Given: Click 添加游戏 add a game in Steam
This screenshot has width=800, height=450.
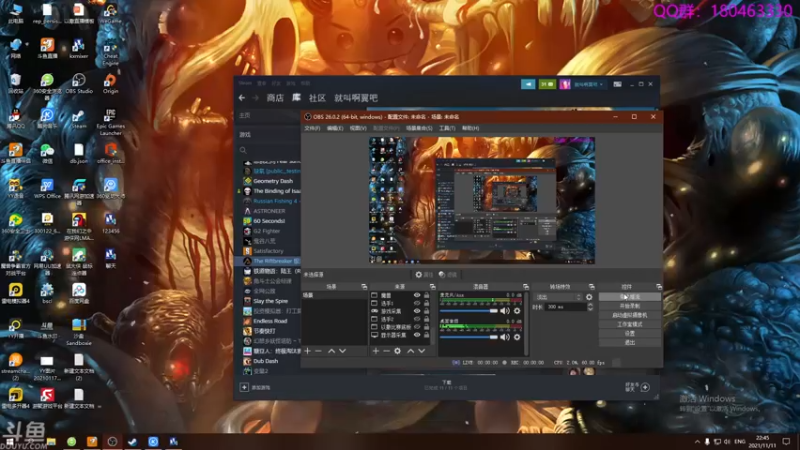Looking at the screenshot, I should (255, 387).
